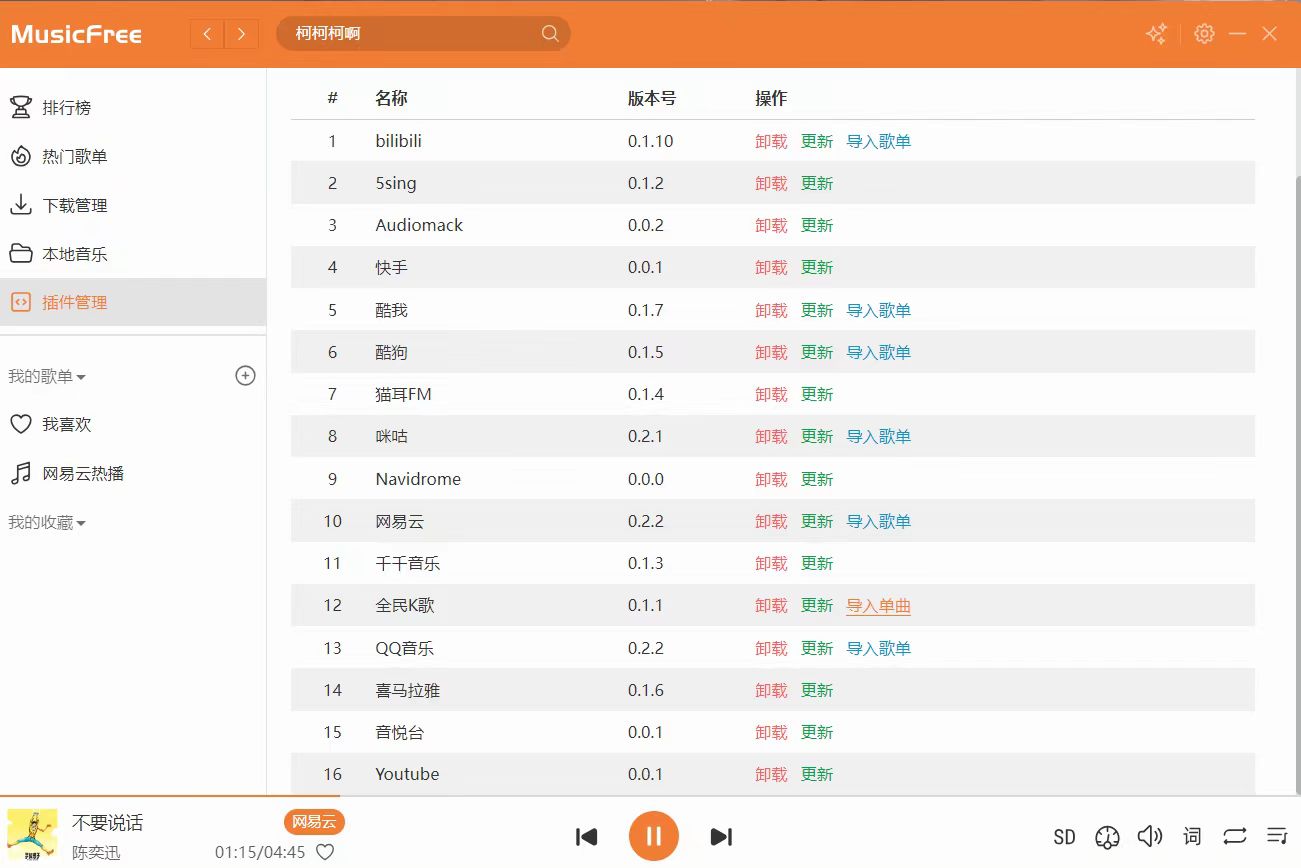Update the Youtube plugin
1301x868 pixels.
click(x=817, y=774)
